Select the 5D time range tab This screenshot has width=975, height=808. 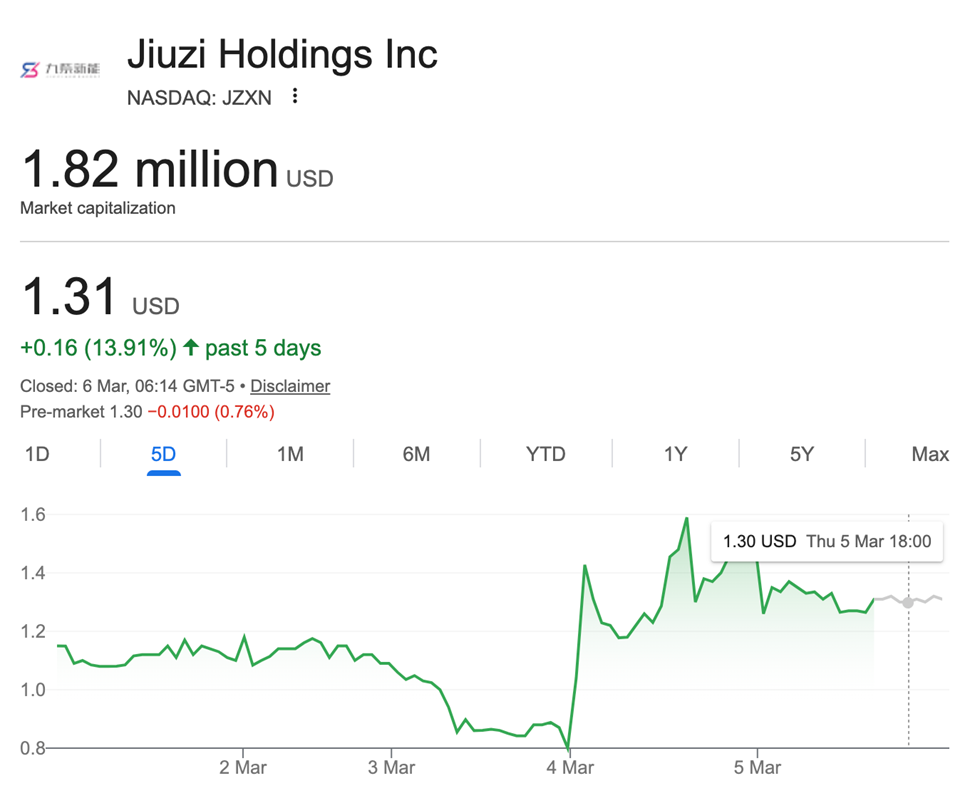(163, 454)
